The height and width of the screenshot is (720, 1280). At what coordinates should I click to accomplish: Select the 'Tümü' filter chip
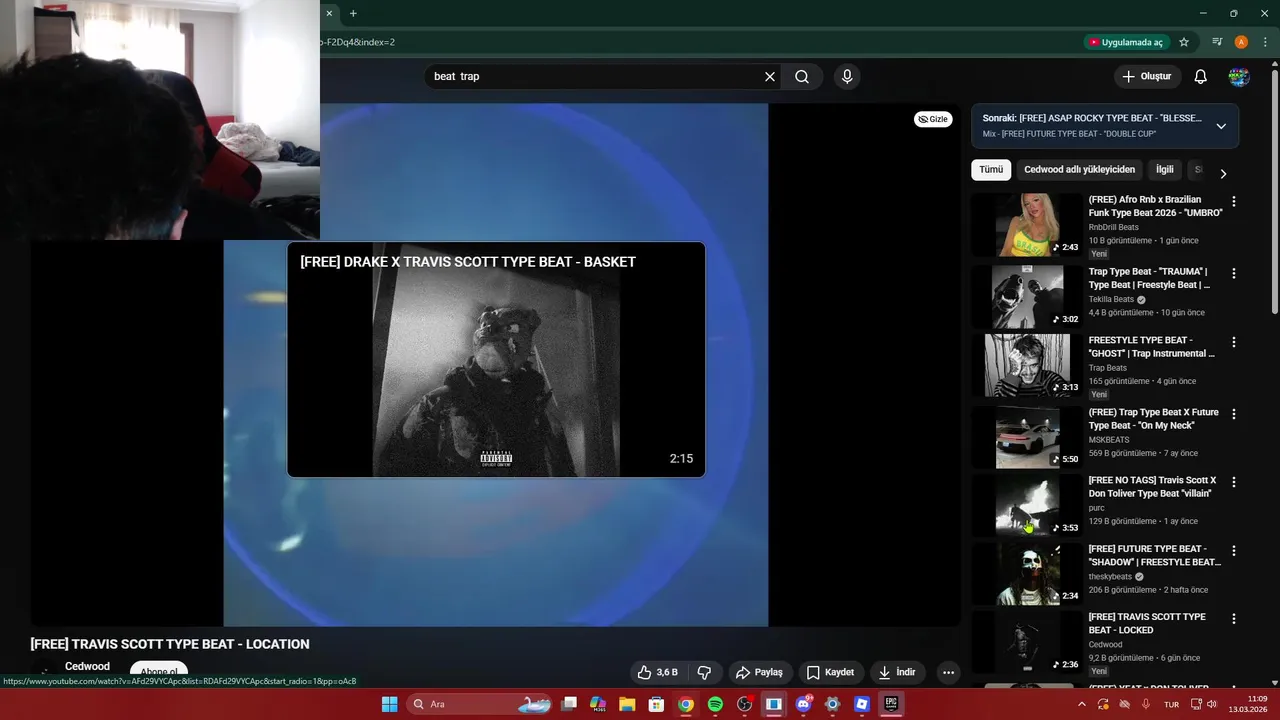click(991, 170)
